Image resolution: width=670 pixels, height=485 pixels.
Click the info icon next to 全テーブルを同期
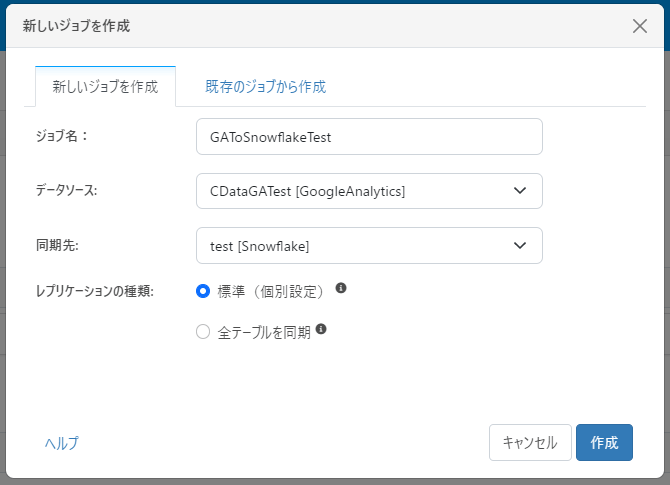(x=321, y=329)
